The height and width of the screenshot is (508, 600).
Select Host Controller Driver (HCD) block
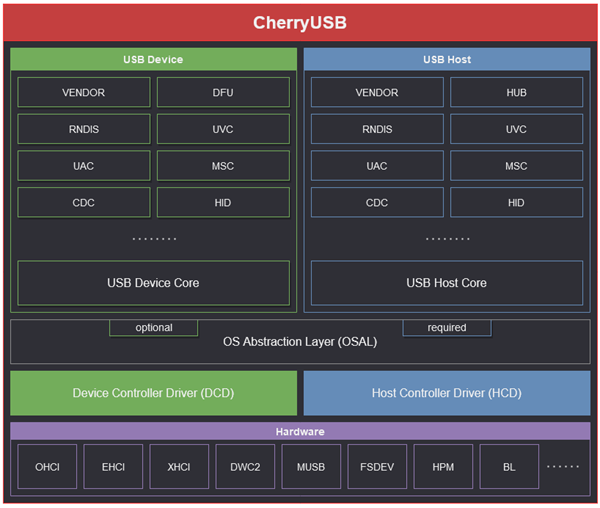(x=446, y=393)
